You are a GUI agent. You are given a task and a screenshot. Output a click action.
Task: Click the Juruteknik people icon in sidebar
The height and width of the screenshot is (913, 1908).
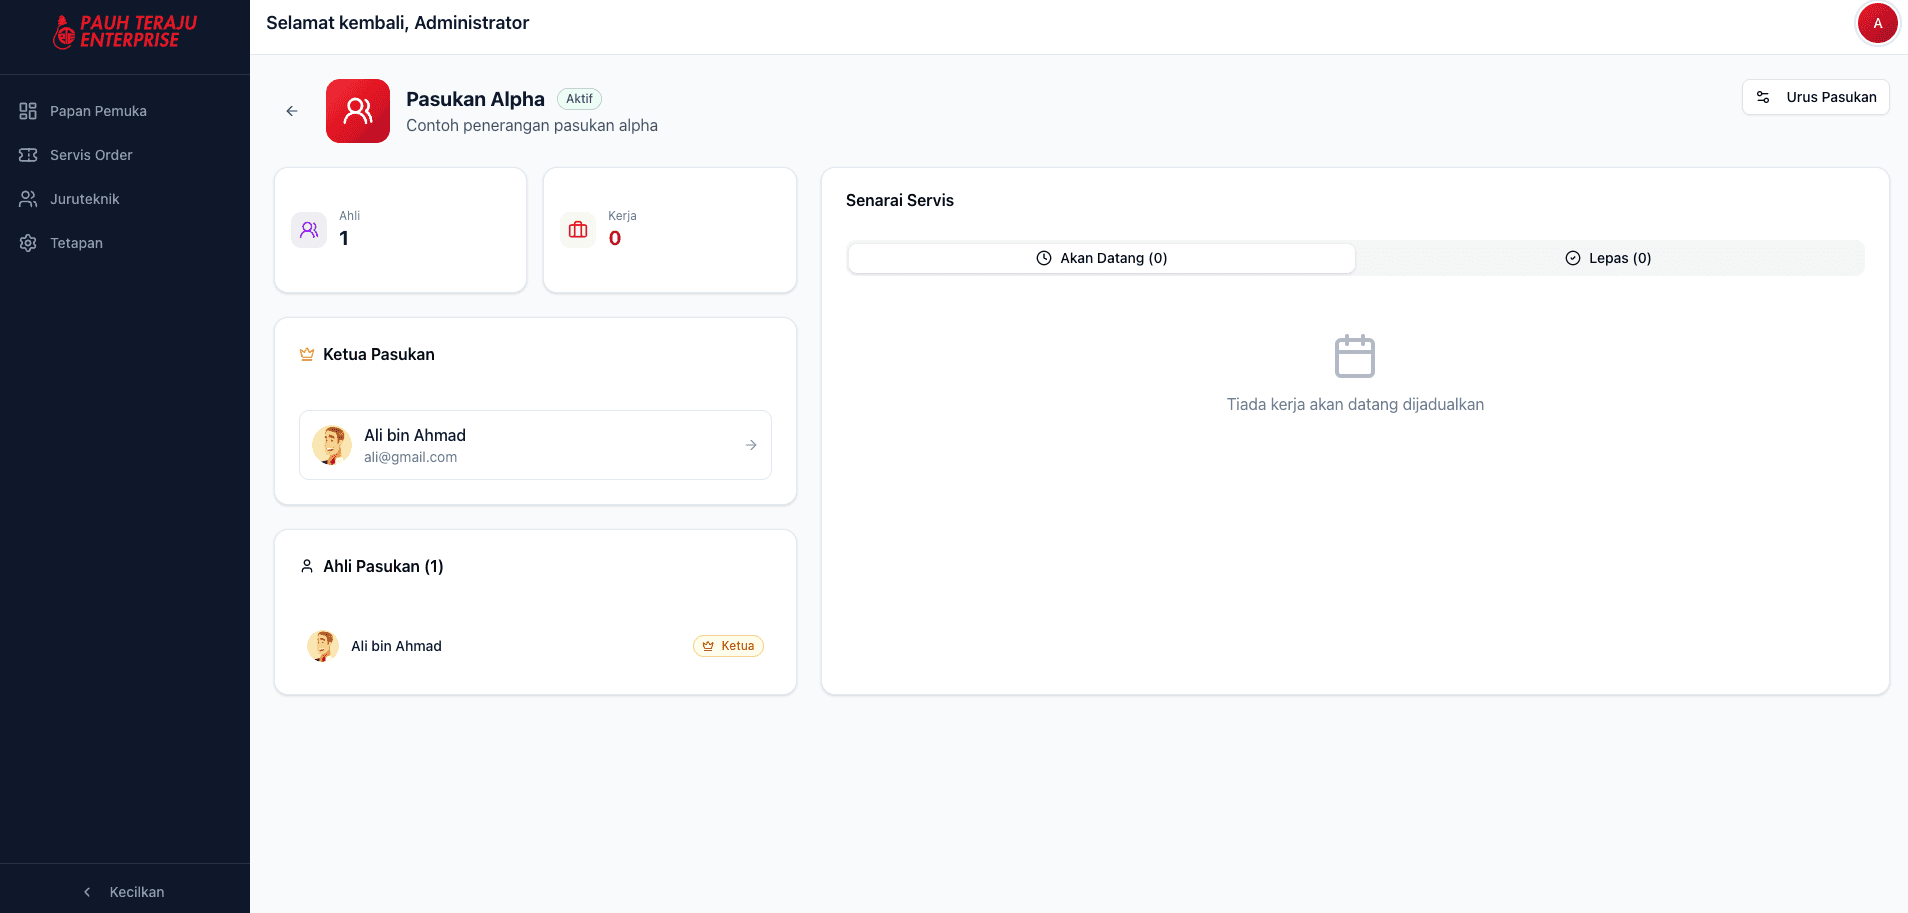tap(28, 199)
